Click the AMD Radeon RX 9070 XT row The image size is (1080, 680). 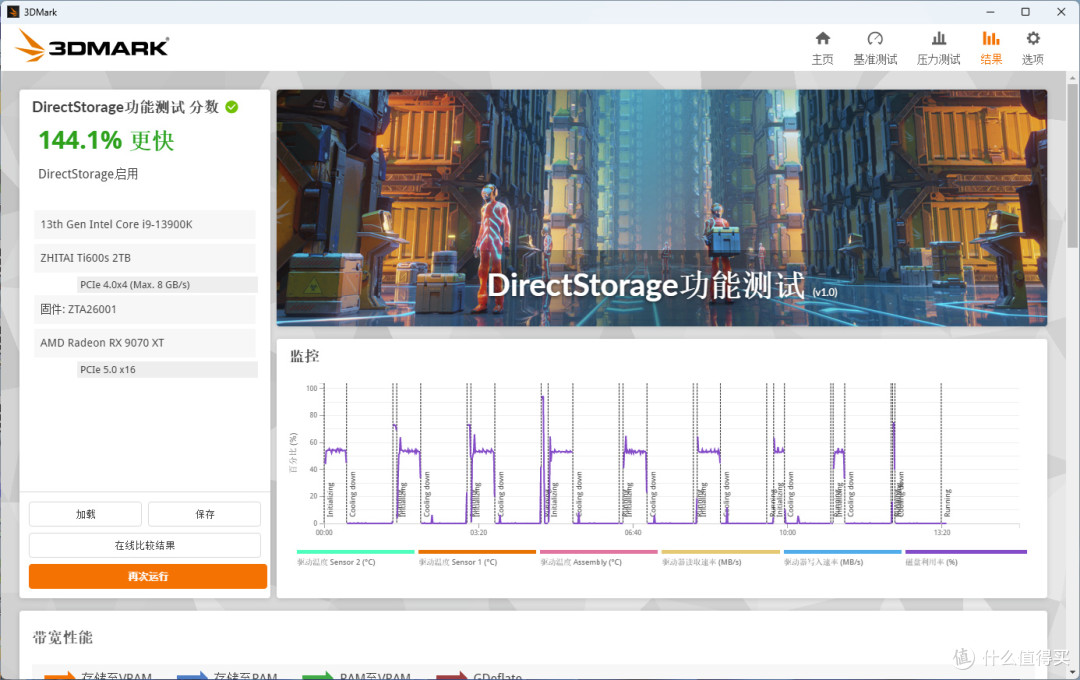point(145,342)
